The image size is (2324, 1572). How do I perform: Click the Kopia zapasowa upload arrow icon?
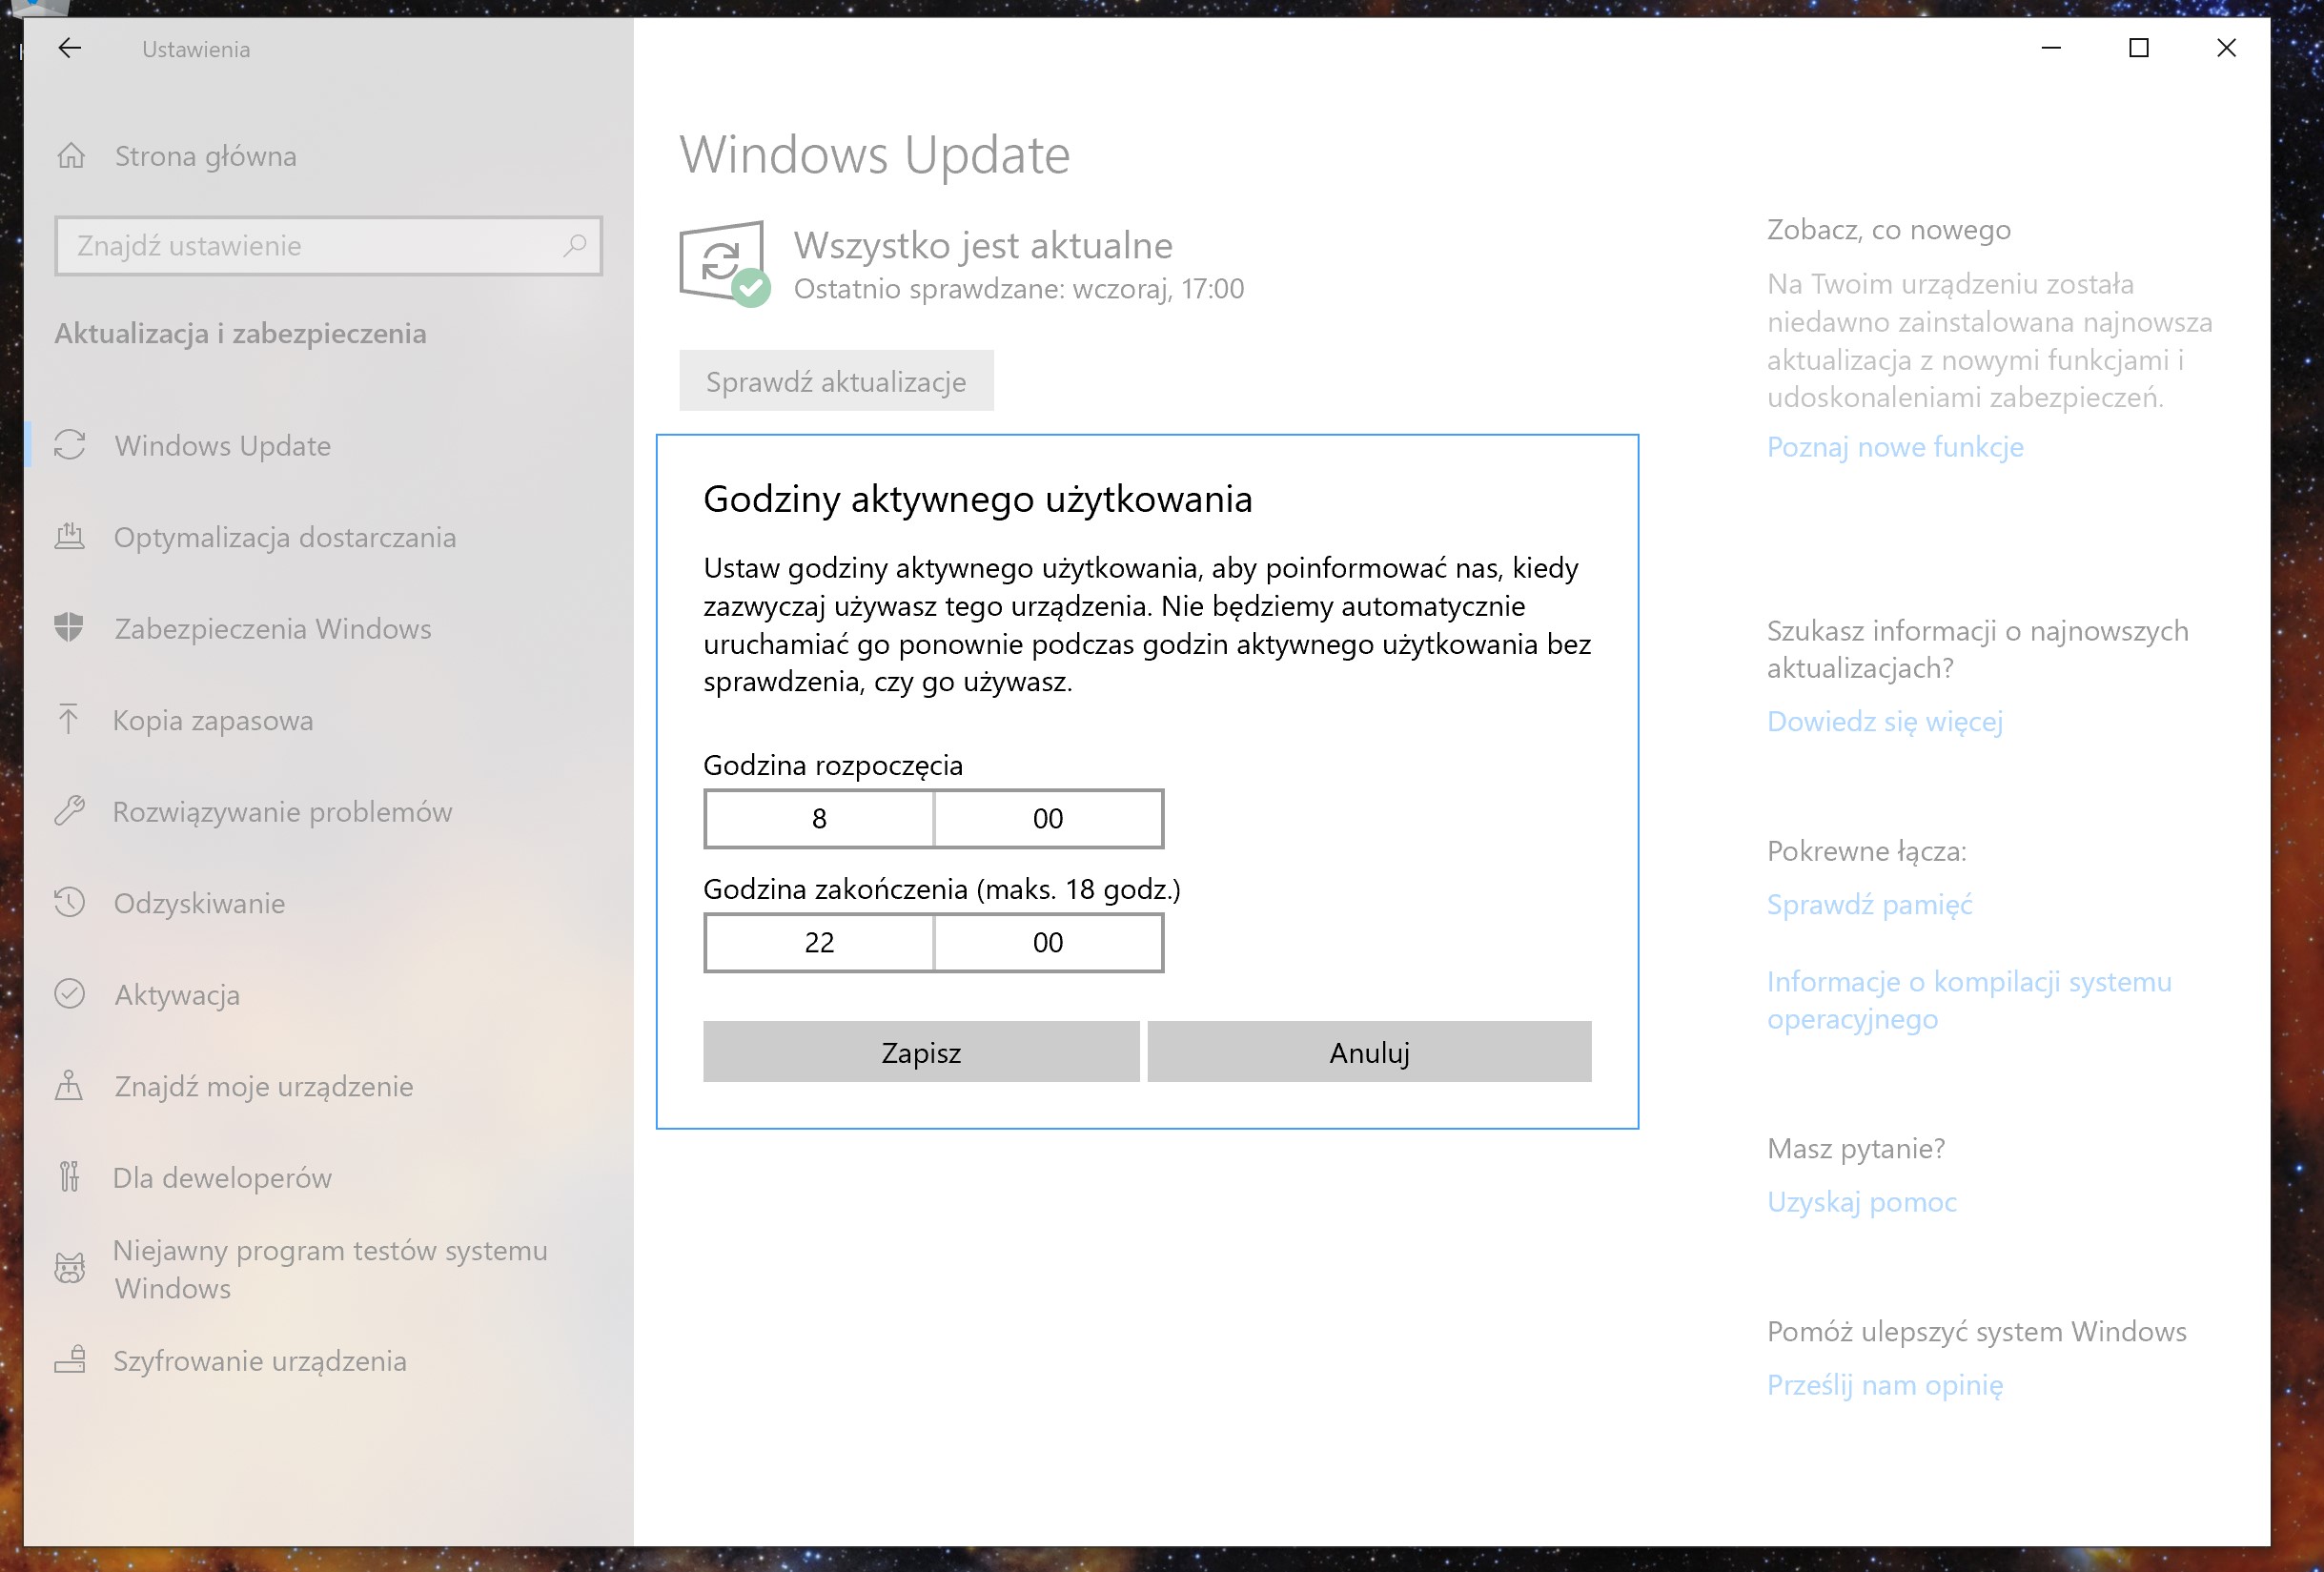click(x=68, y=720)
